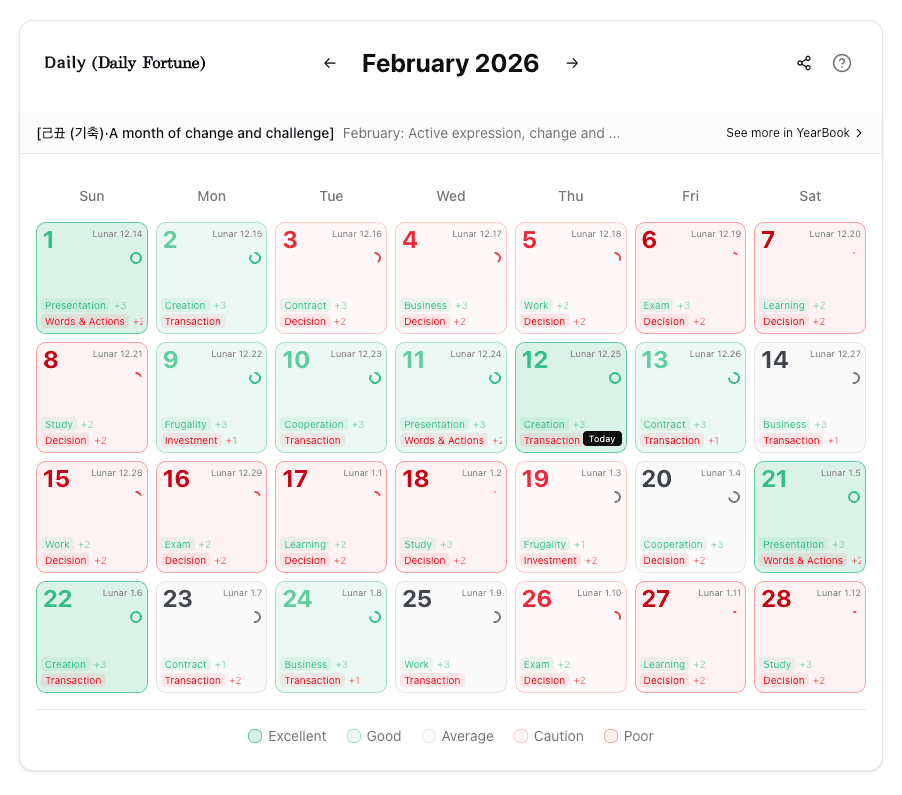Screen dimensions: 902x795
Task: Click the Good color dot in the legend
Action: tap(354, 736)
